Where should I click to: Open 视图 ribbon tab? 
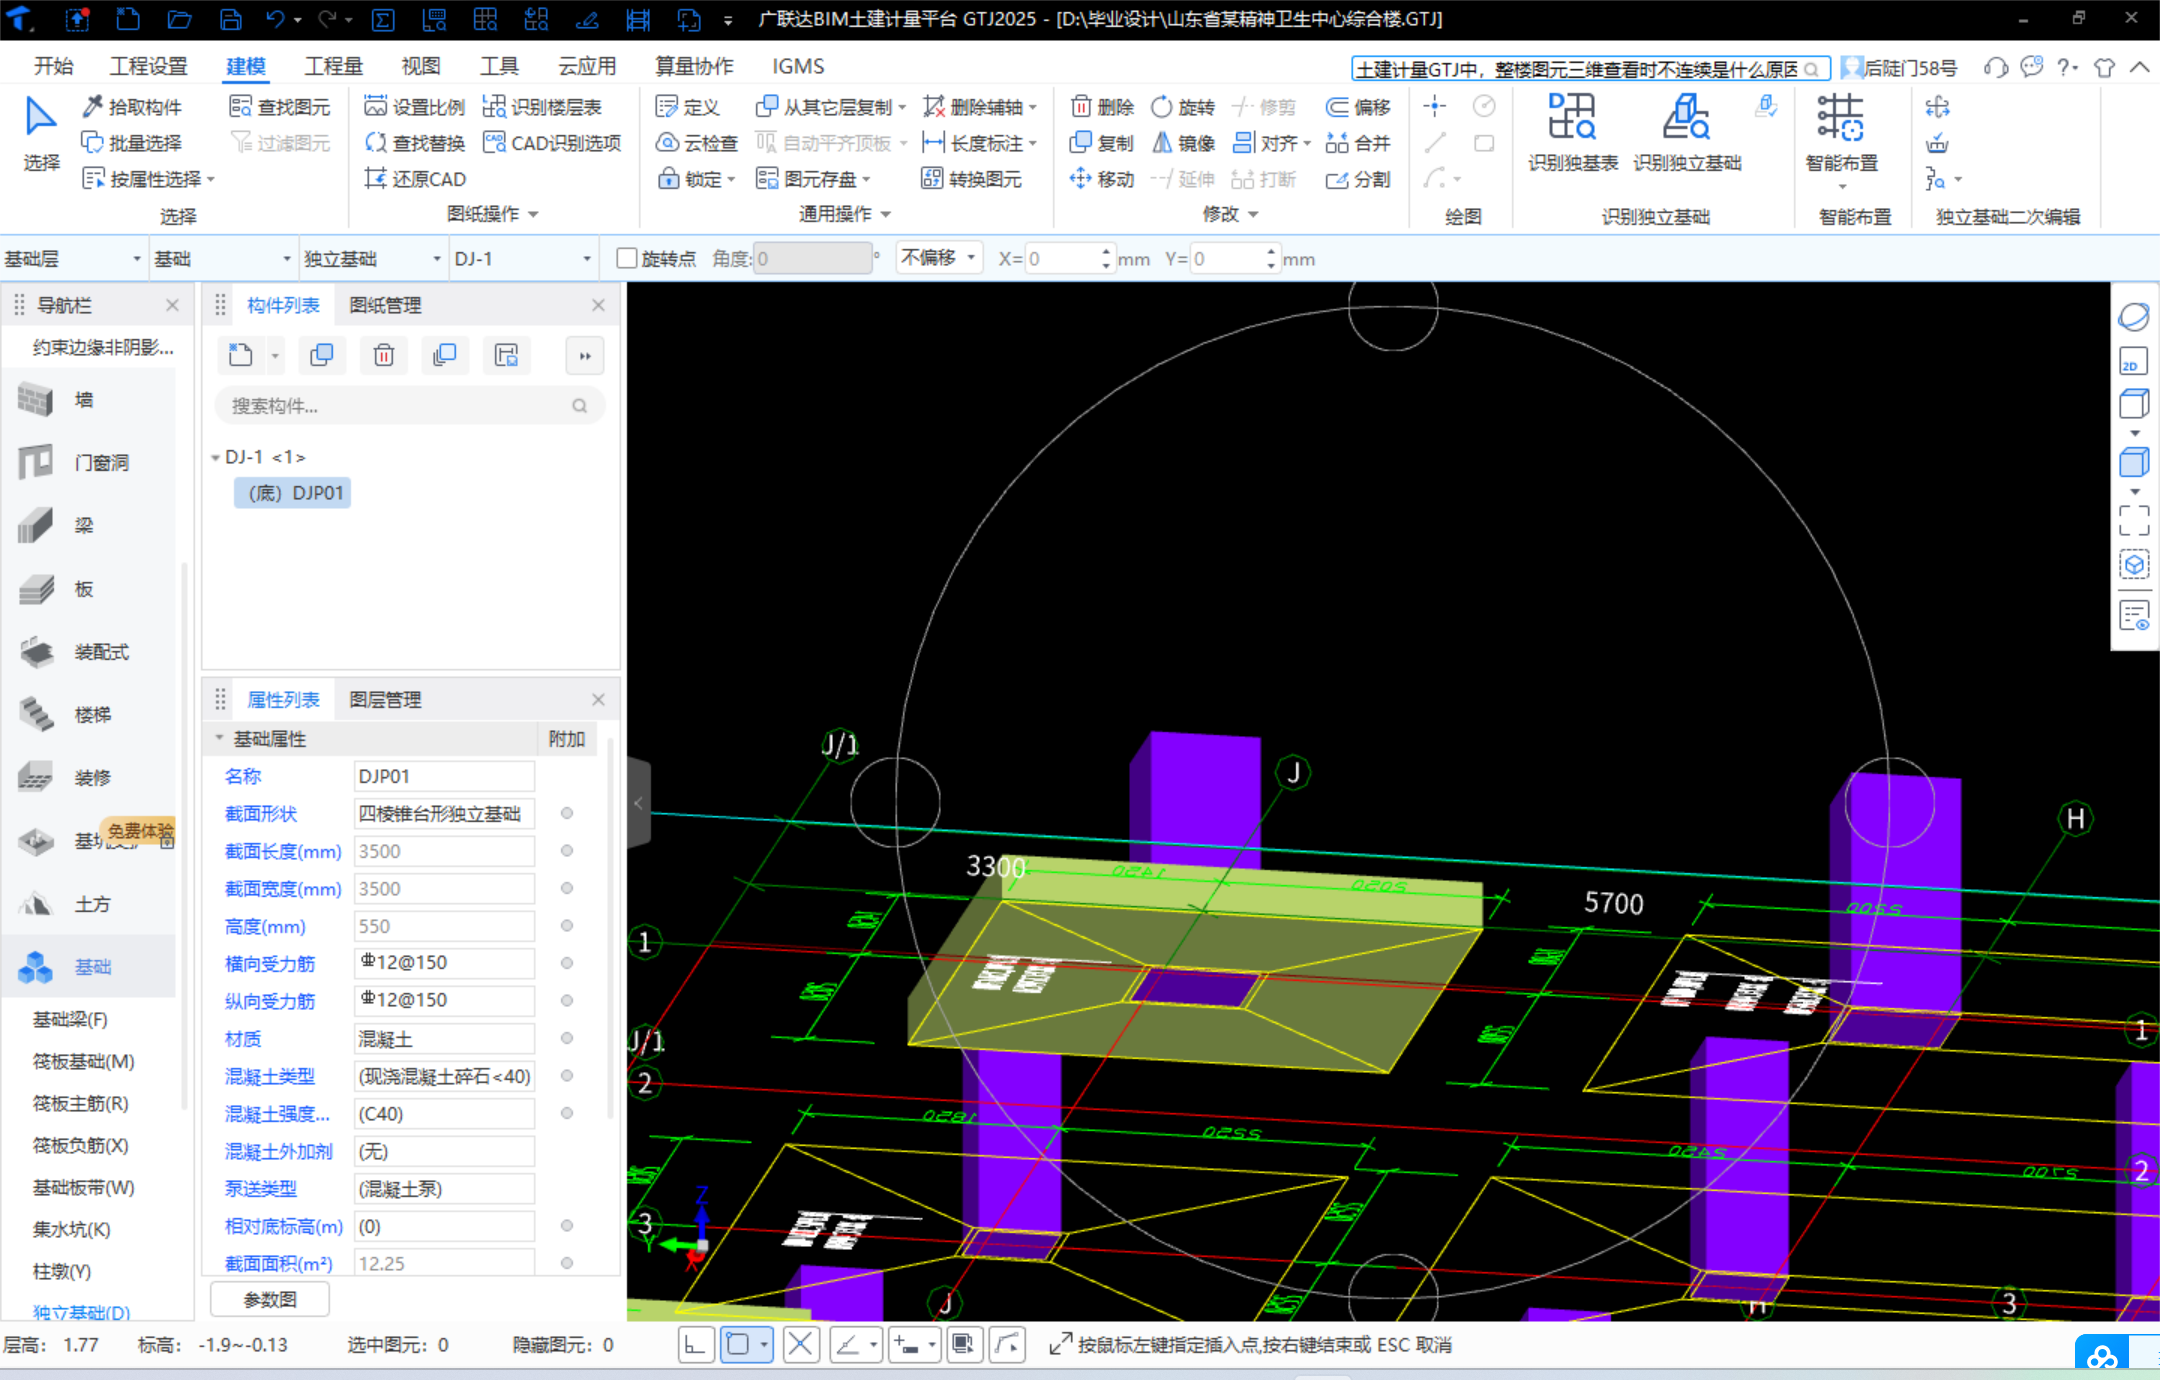(x=420, y=66)
